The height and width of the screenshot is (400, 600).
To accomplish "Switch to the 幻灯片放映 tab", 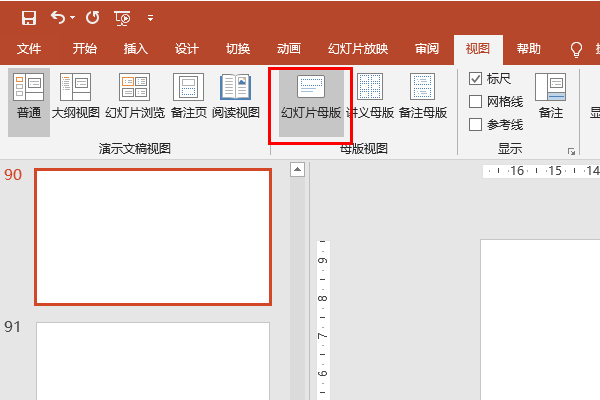I will pos(357,49).
